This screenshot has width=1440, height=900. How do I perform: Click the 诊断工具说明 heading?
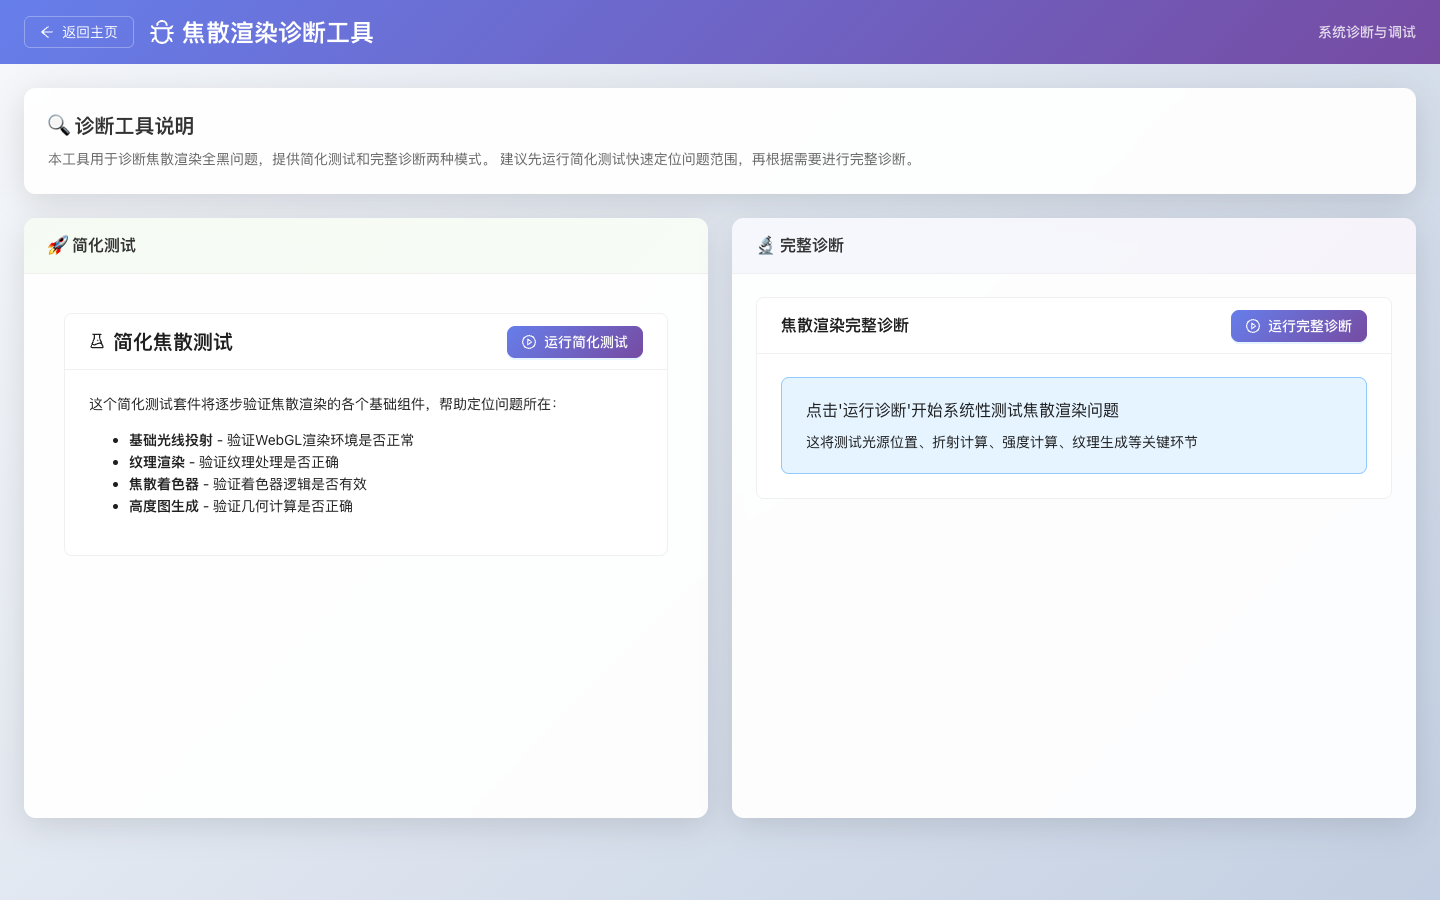tap(134, 125)
